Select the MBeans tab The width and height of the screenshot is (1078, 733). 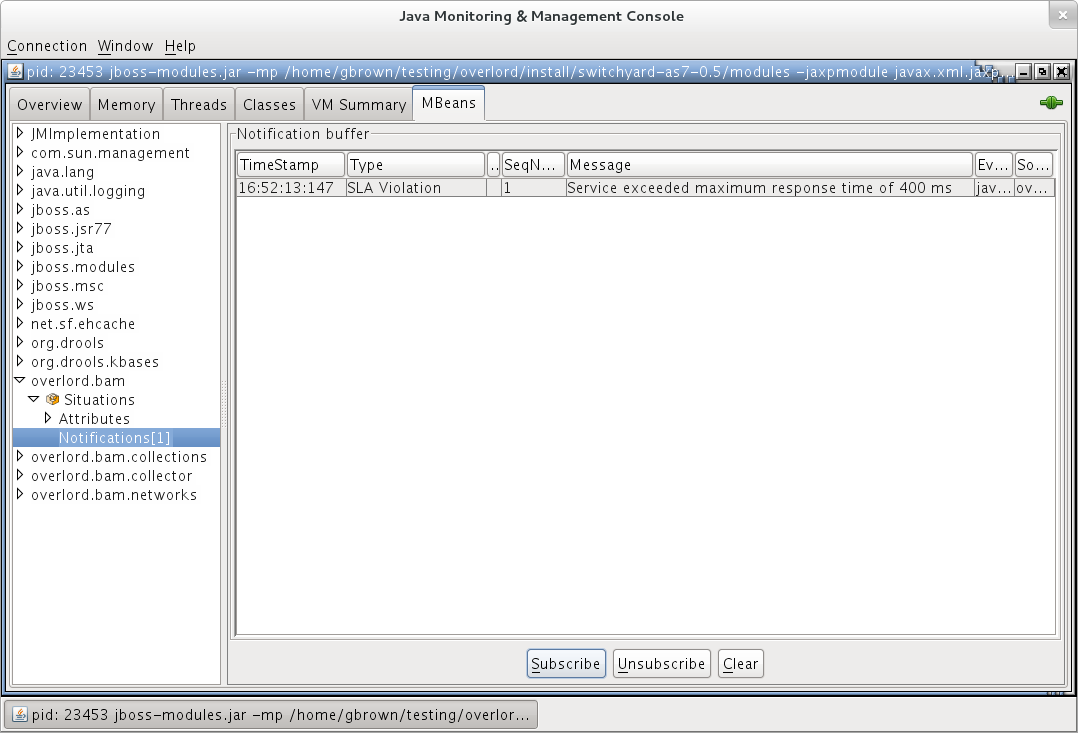[x=449, y=103]
